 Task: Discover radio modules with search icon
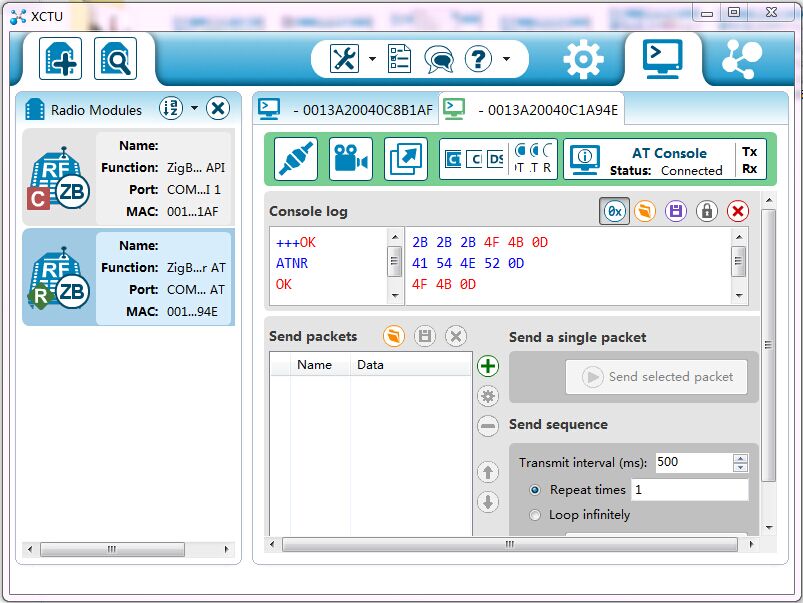(115, 58)
